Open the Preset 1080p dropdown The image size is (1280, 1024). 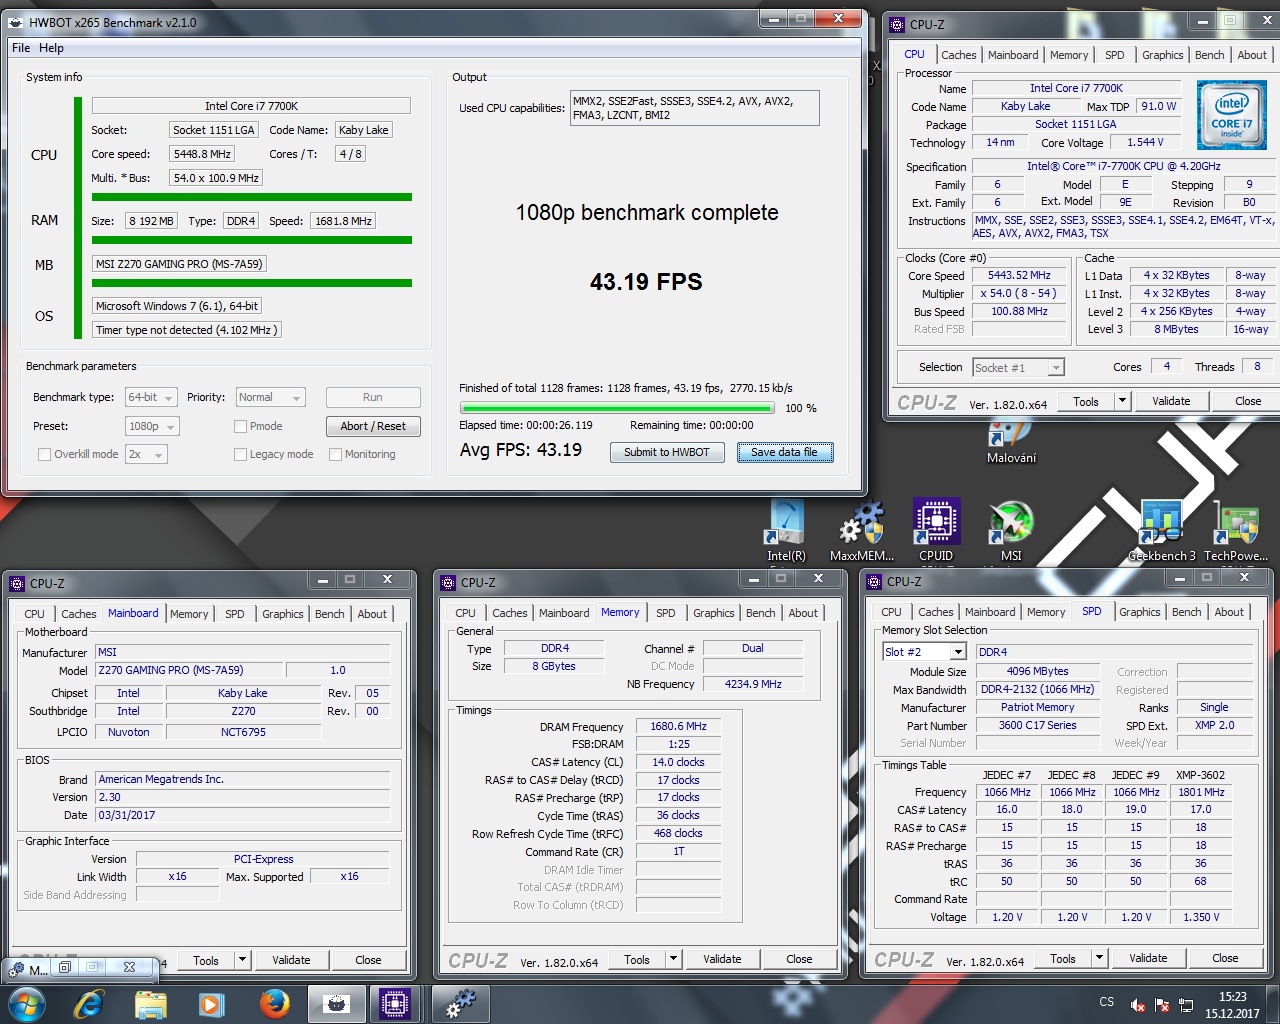pos(152,426)
